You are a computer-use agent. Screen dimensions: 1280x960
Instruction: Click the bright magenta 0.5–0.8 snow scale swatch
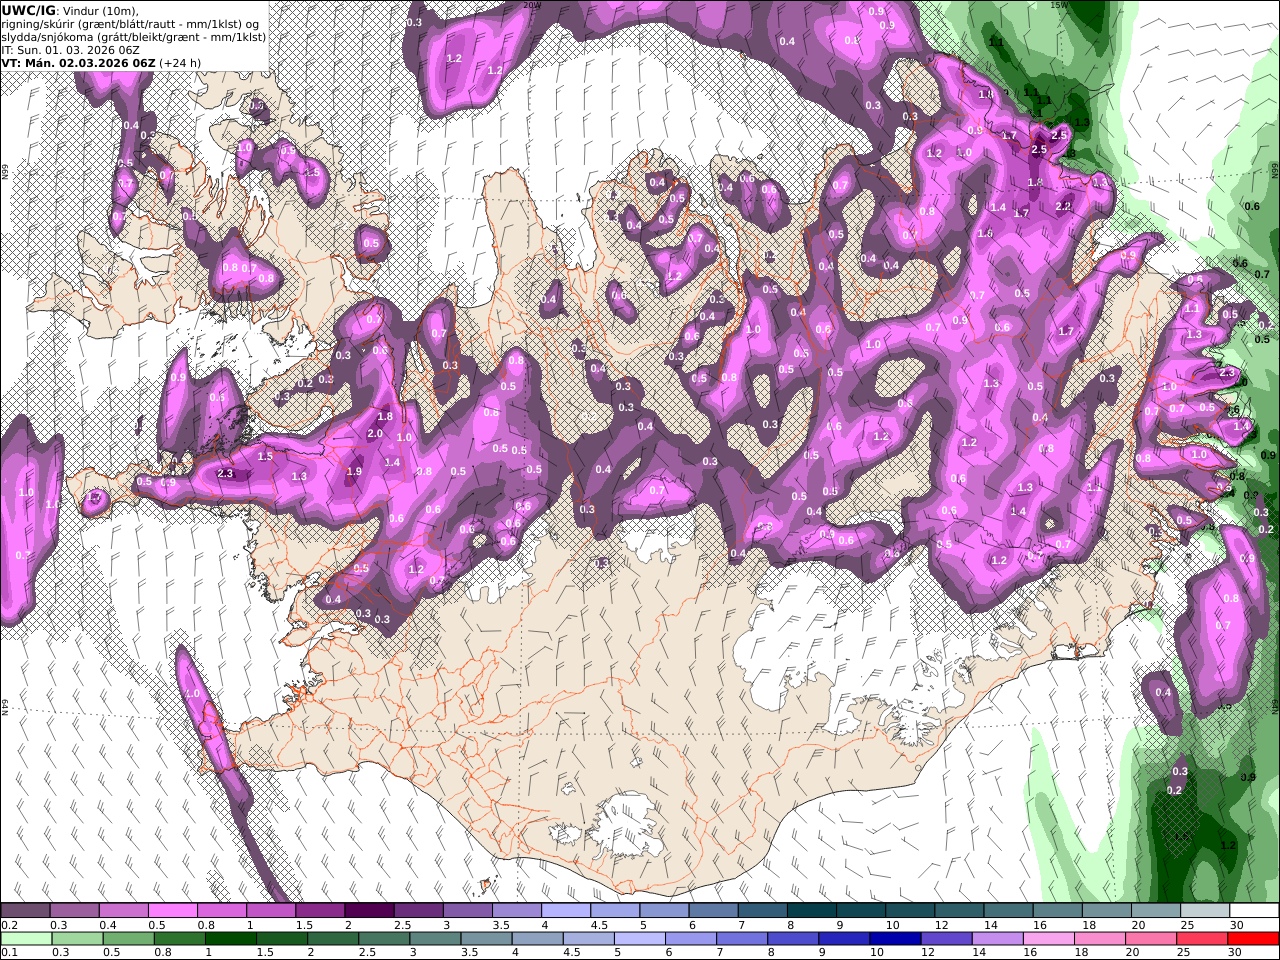click(172, 910)
